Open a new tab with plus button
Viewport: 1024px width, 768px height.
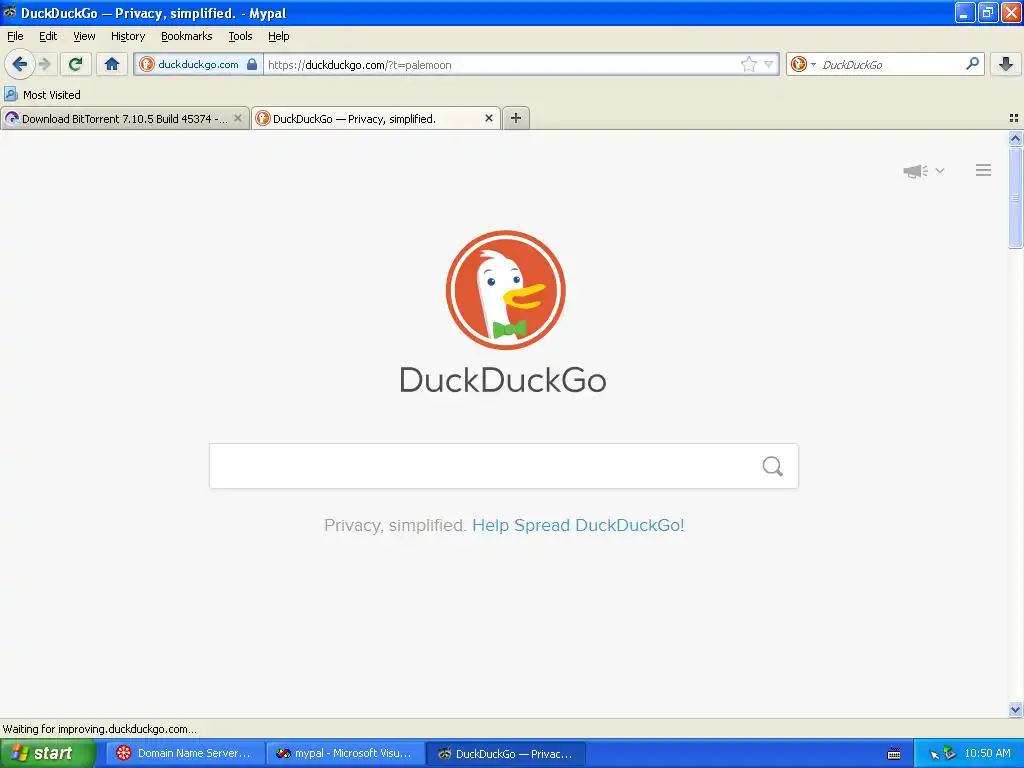(516, 118)
